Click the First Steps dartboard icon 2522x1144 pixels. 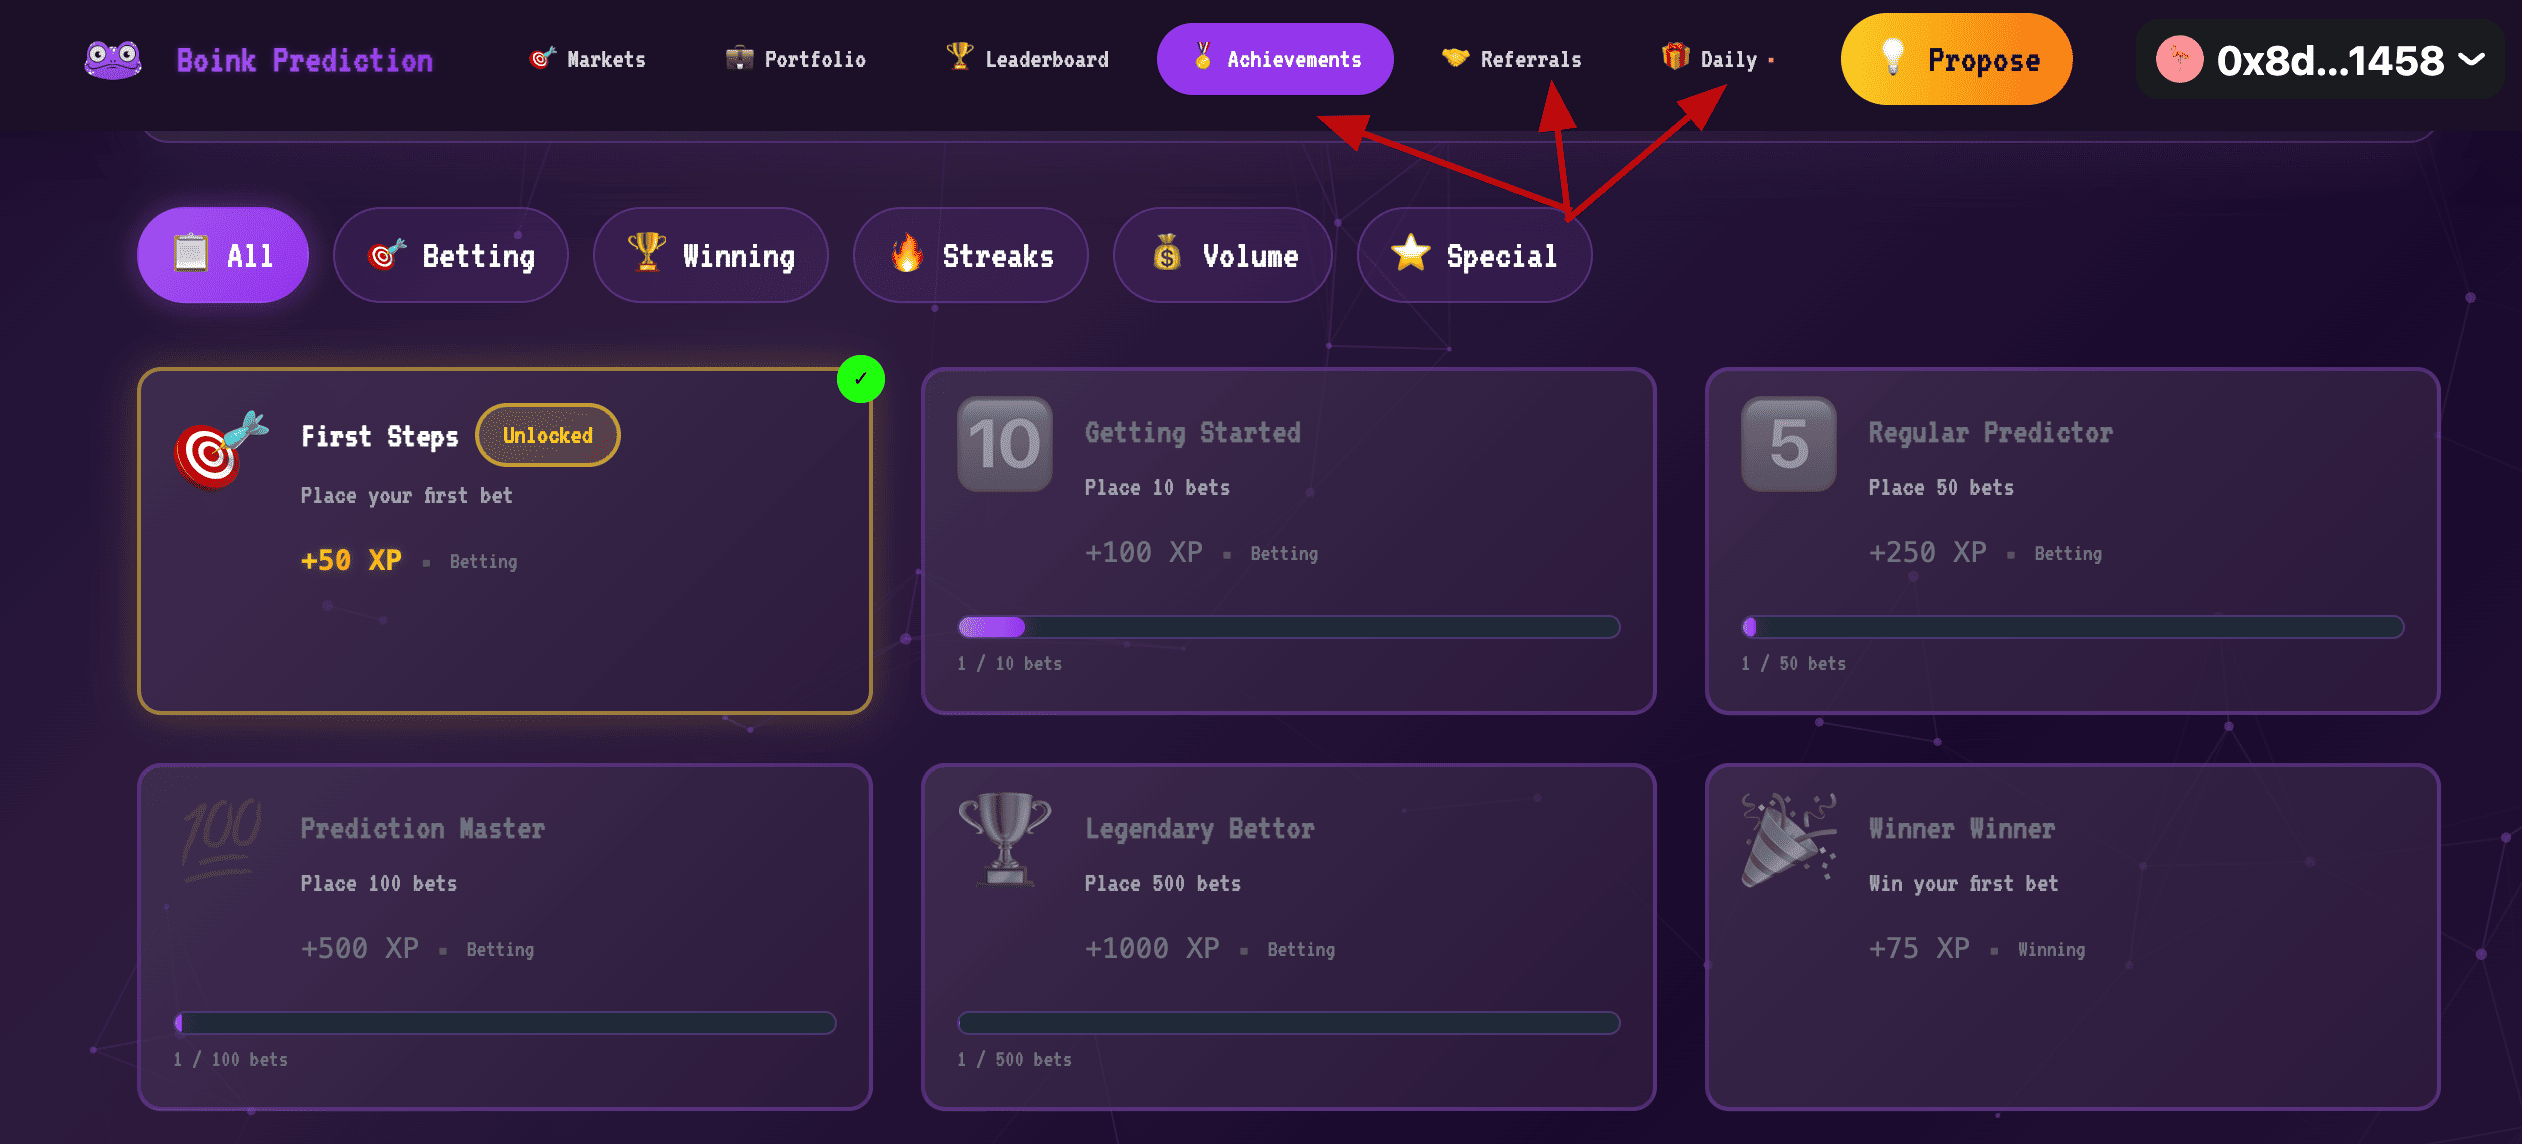(x=219, y=451)
